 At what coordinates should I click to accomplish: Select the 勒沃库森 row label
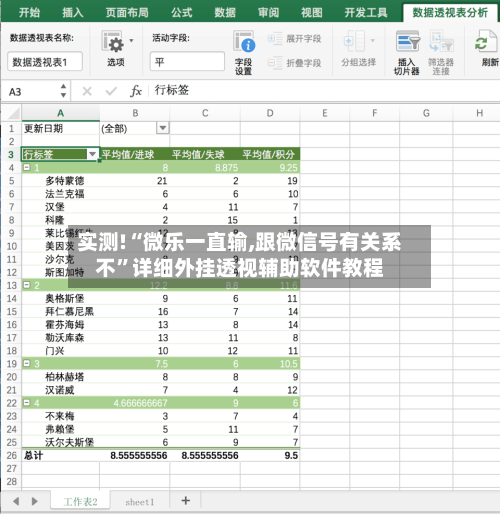click(65, 338)
